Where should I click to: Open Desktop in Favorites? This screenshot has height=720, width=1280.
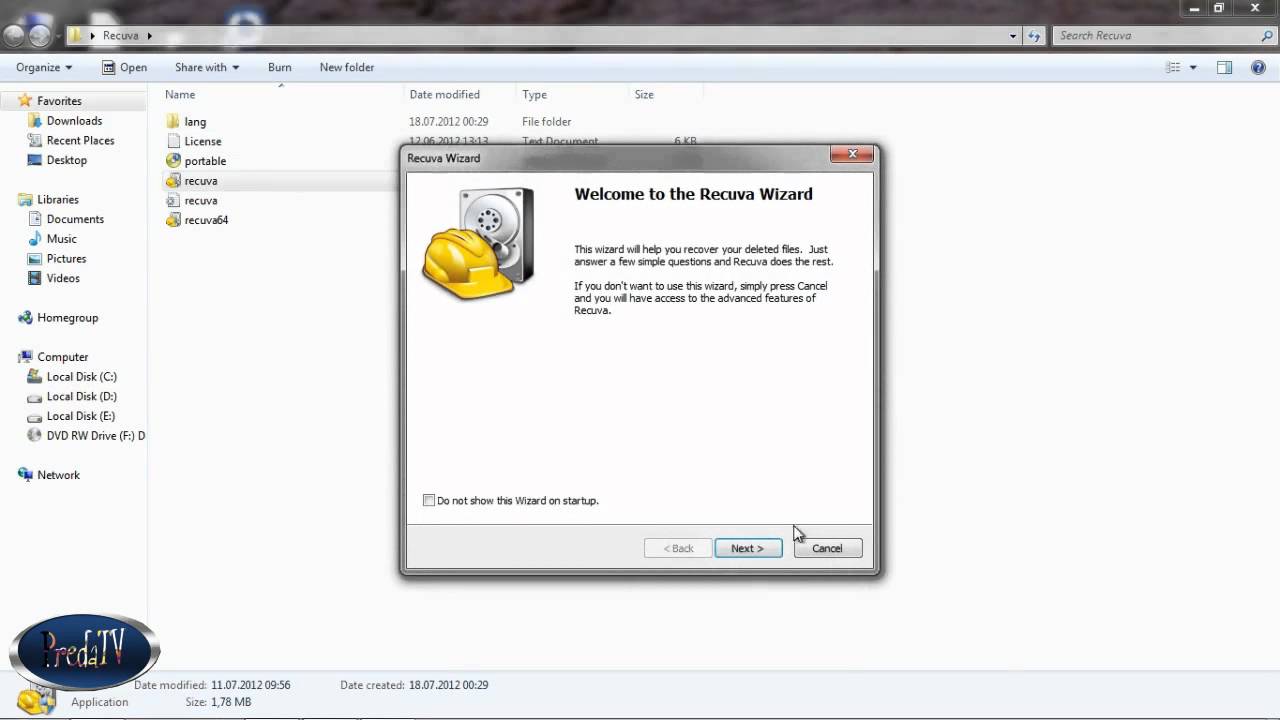click(66, 160)
